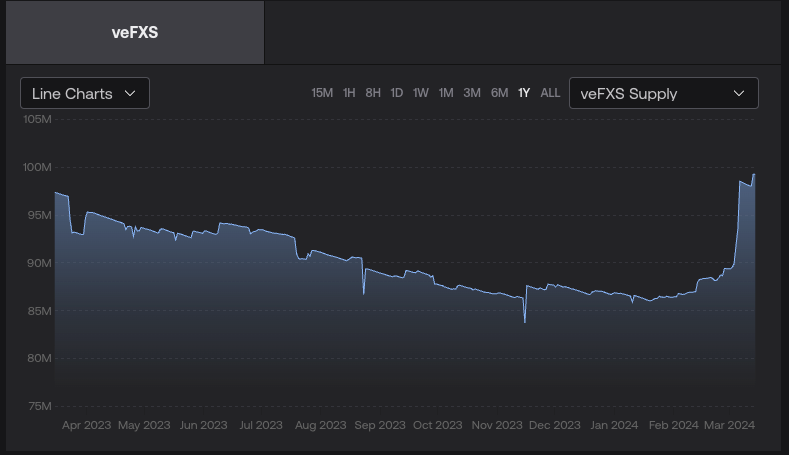Click the Dec 2023 axis label
The image size is (789, 455).
tap(555, 425)
